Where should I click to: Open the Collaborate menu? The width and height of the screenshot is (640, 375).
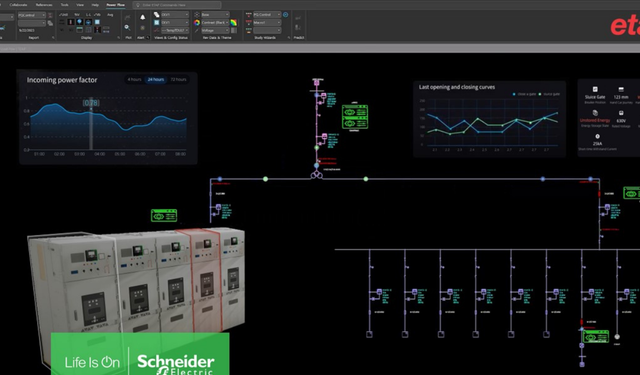click(x=18, y=5)
